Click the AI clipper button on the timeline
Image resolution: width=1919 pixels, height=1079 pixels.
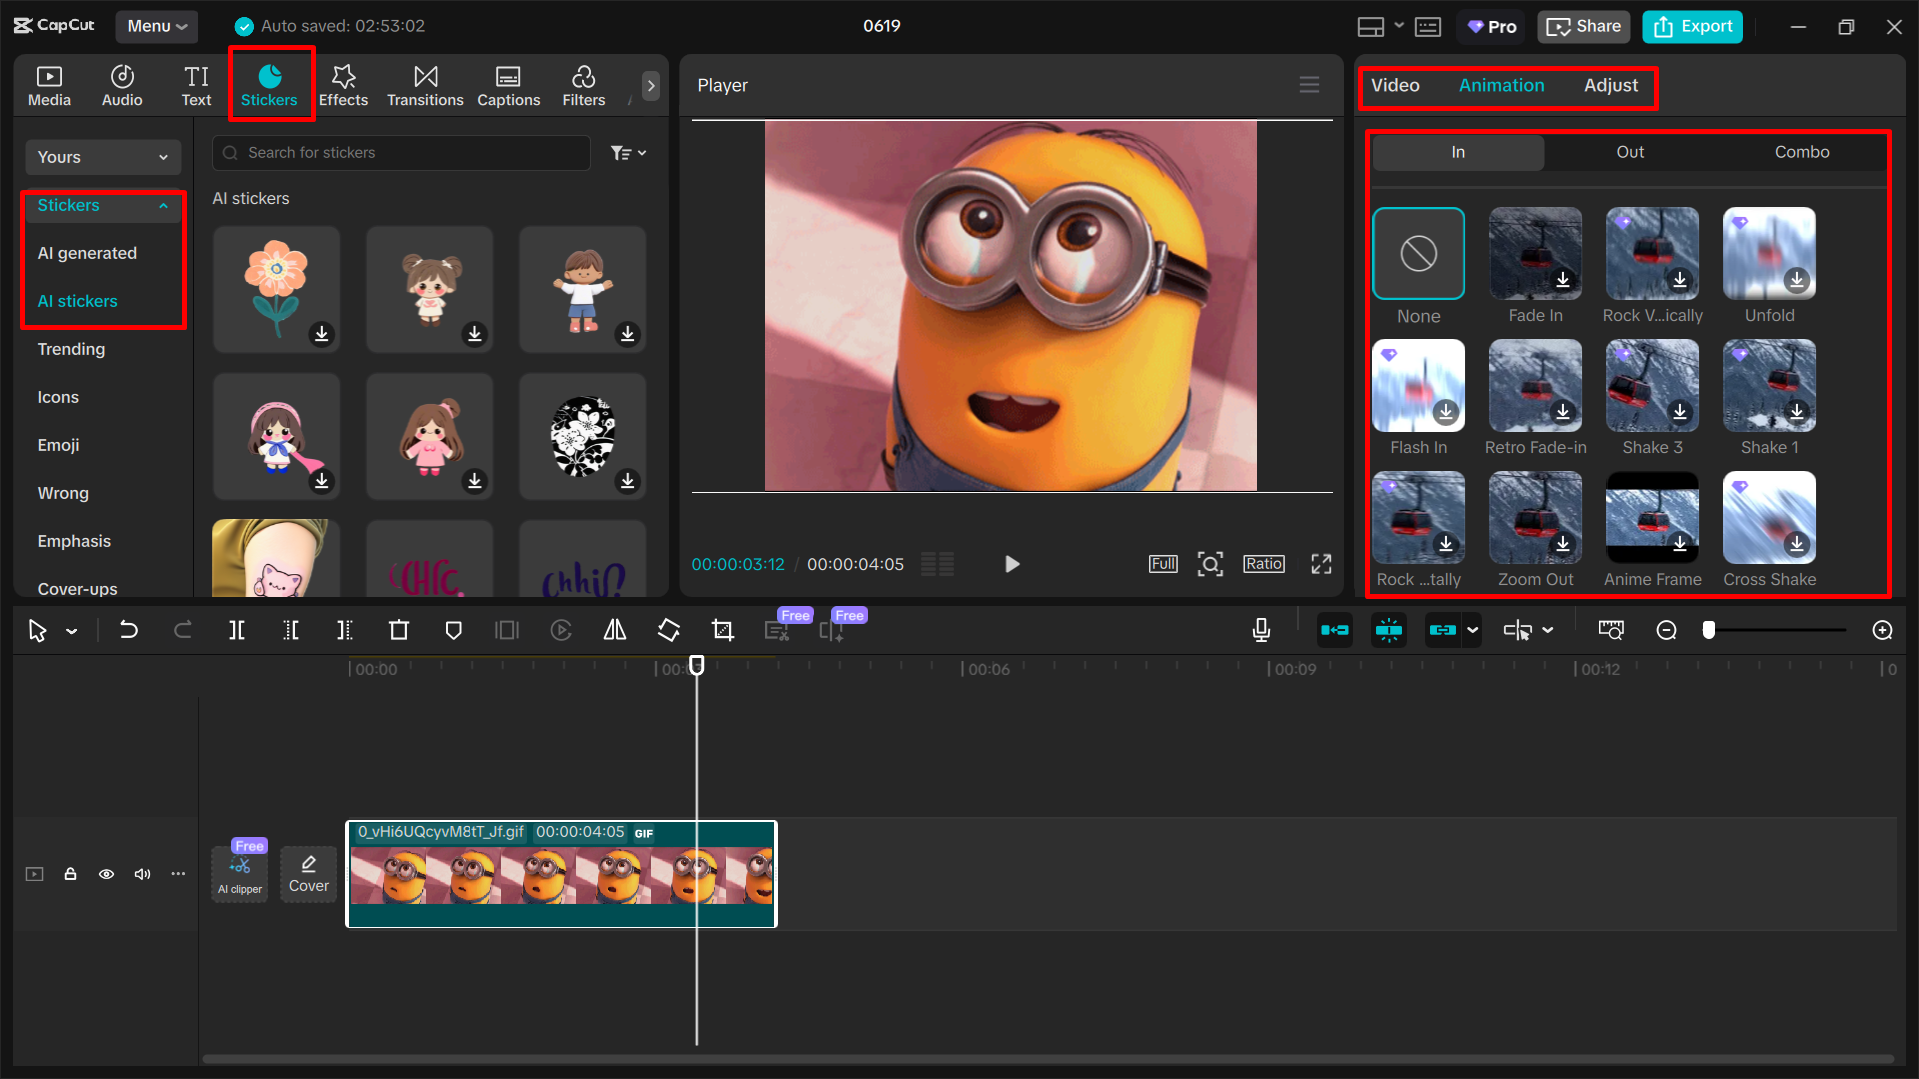tap(239, 871)
